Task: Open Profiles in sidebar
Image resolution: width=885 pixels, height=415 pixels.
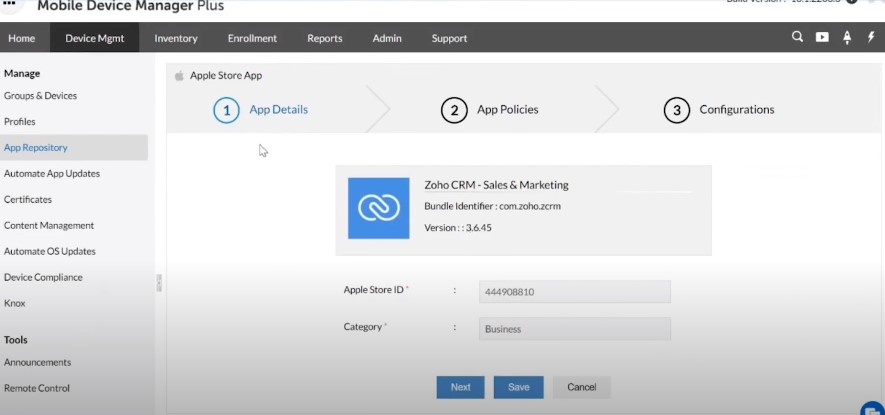Action: (20, 121)
